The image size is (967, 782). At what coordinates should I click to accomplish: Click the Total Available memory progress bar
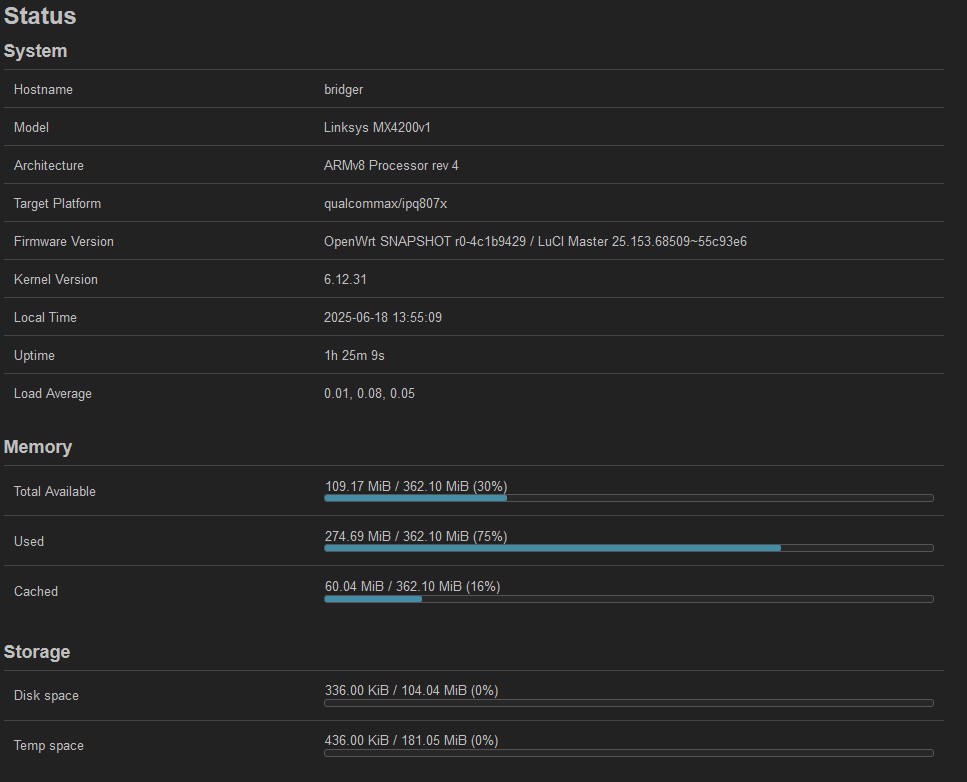coord(629,498)
